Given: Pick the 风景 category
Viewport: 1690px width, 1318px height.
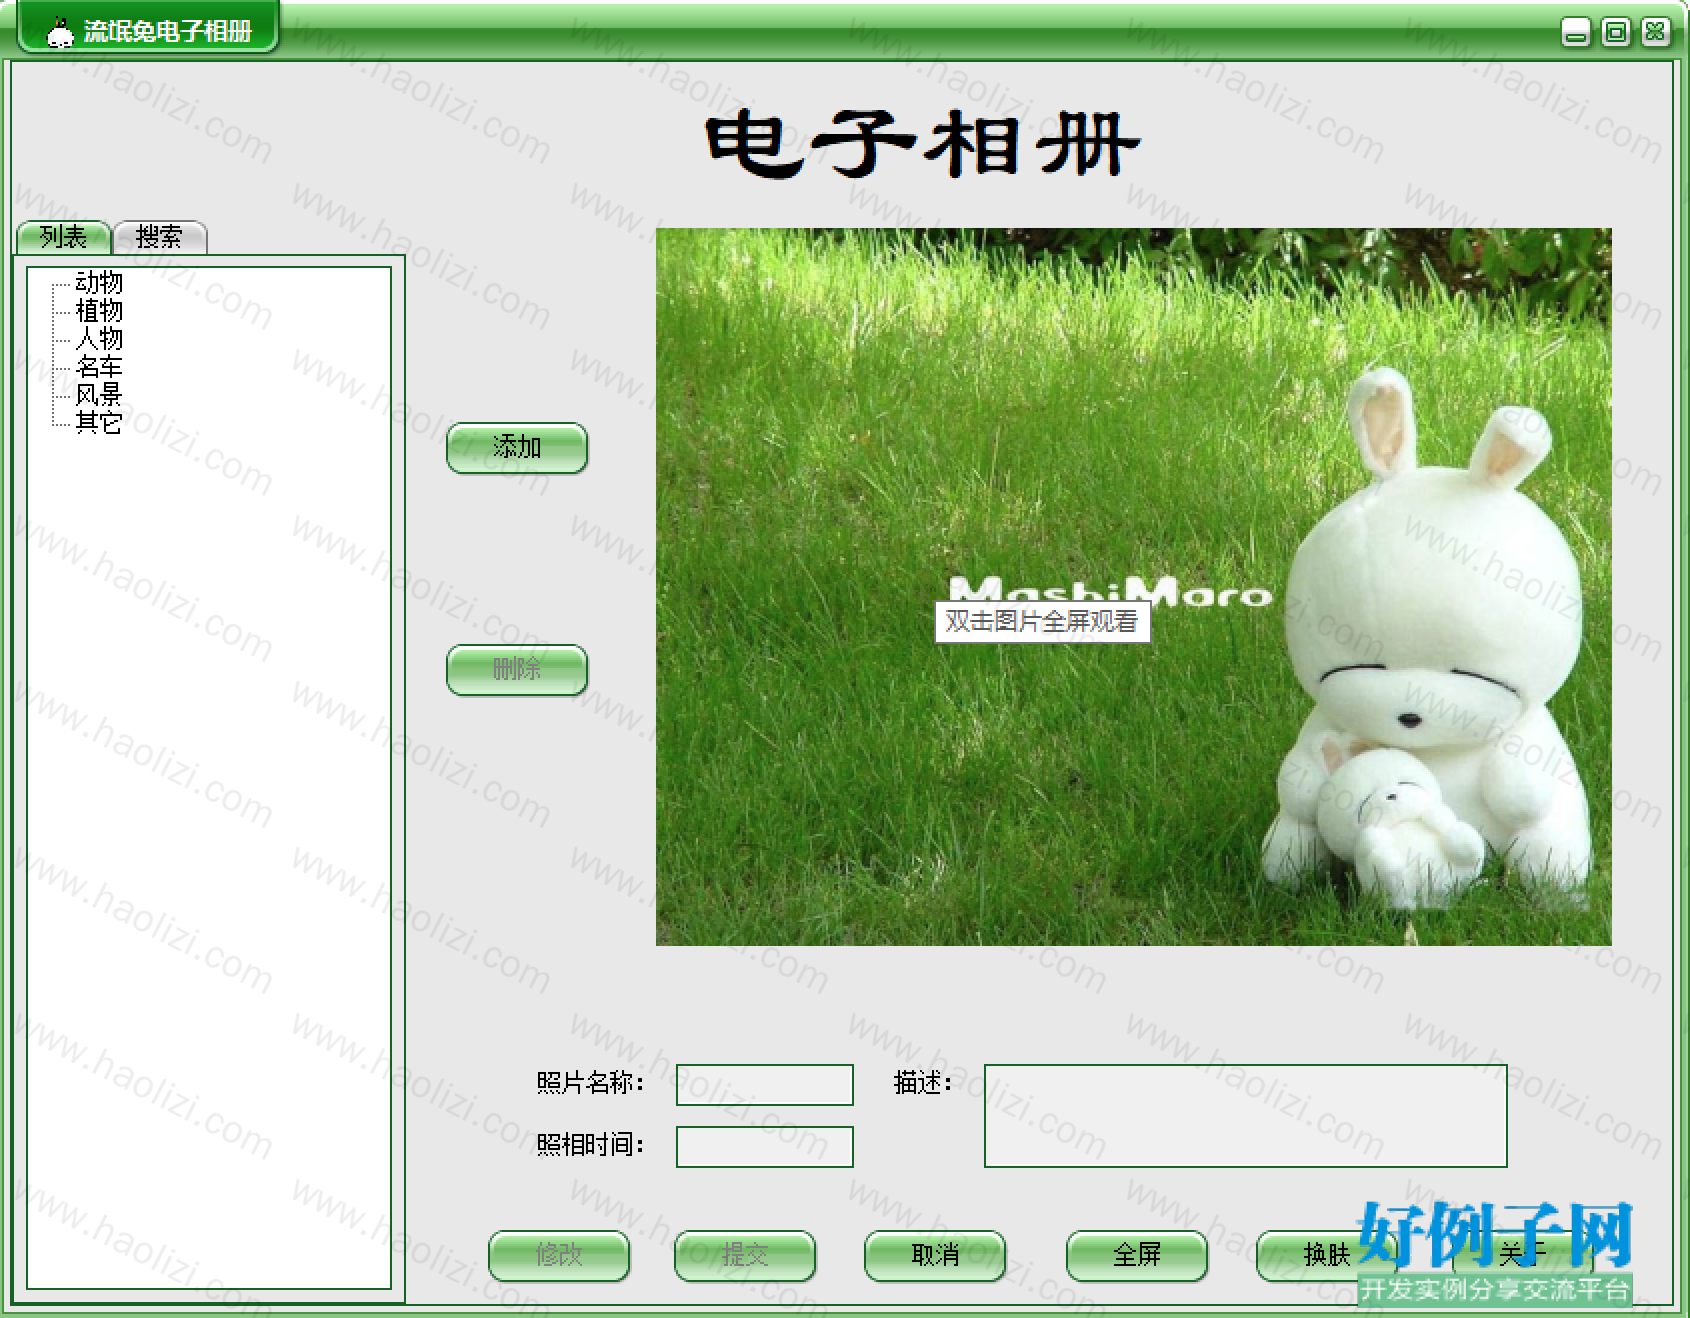Looking at the screenshot, I should pyautogui.click(x=99, y=395).
